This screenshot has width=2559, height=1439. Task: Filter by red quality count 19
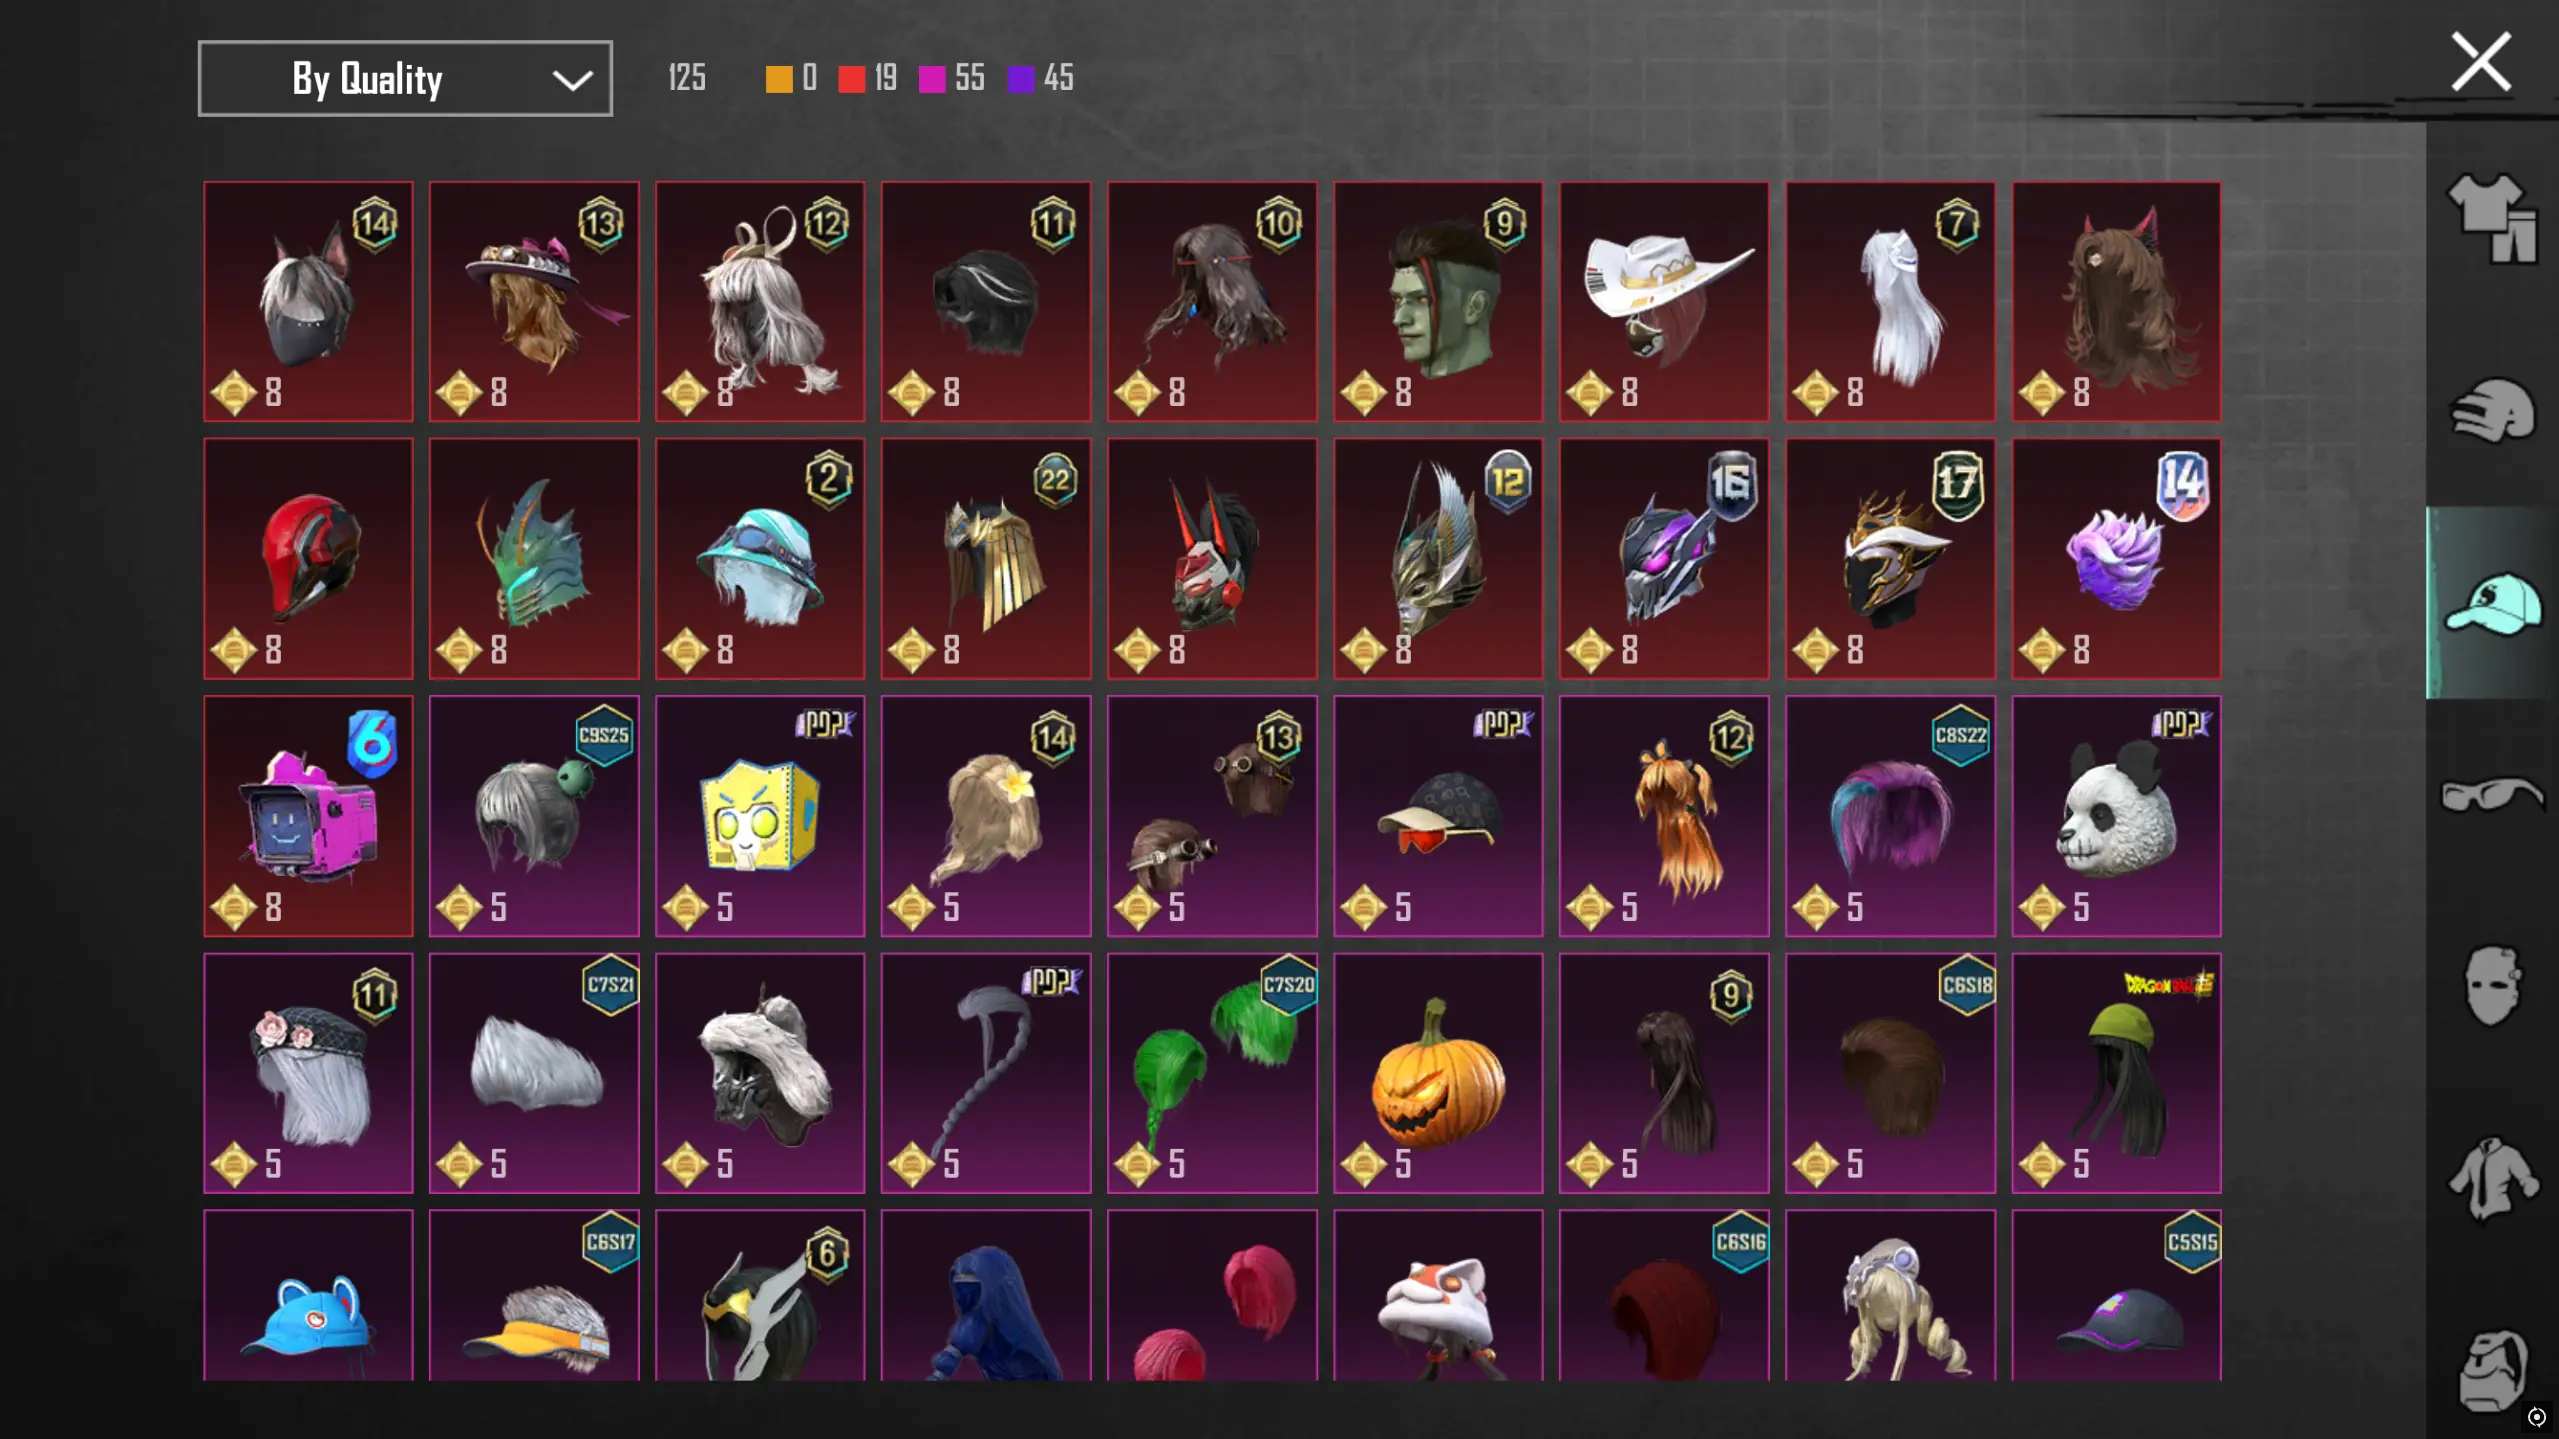[x=868, y=78]
